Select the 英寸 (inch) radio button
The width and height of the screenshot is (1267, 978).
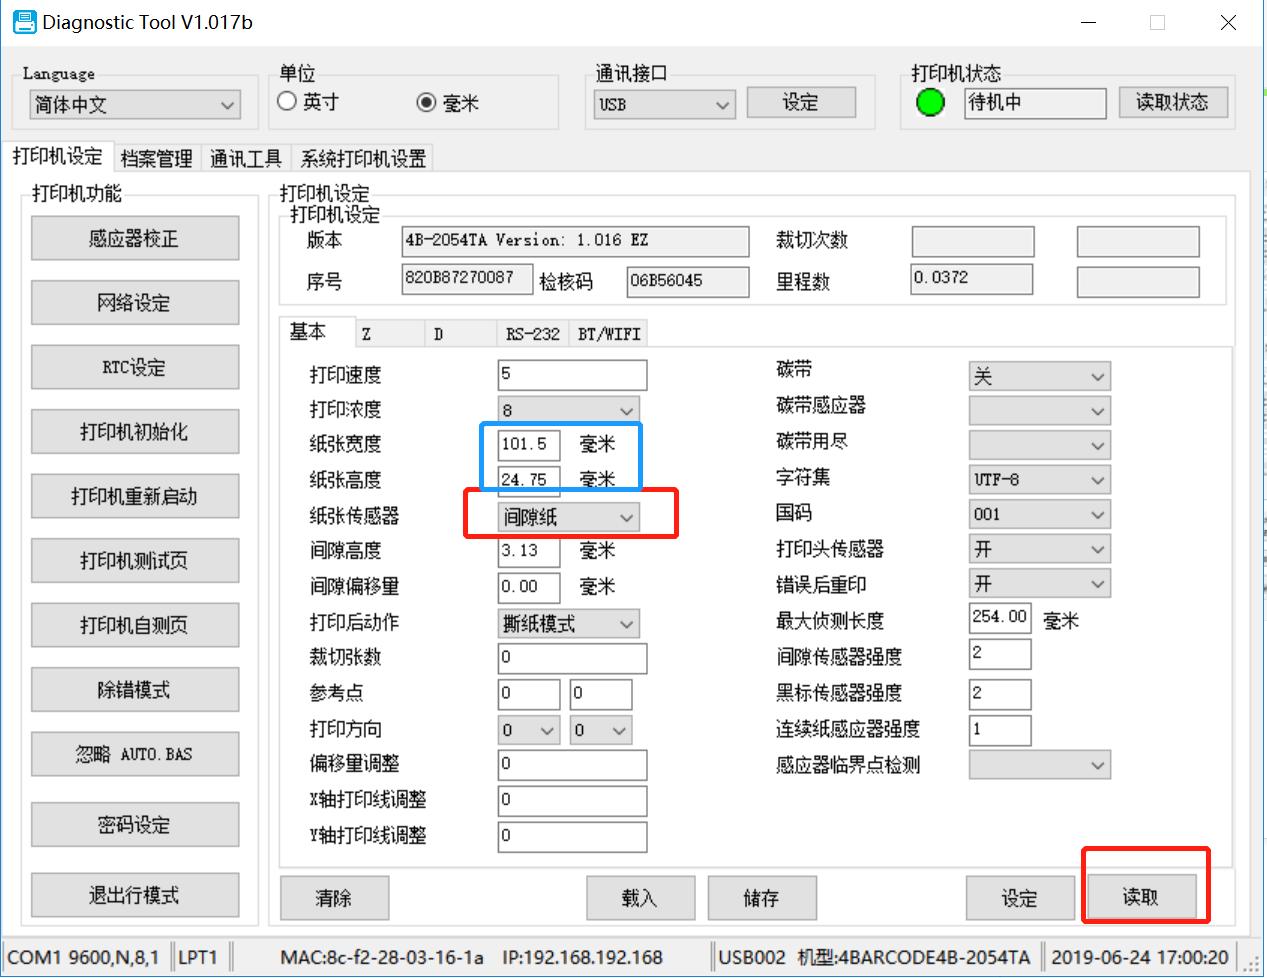(x=288, y=101)
